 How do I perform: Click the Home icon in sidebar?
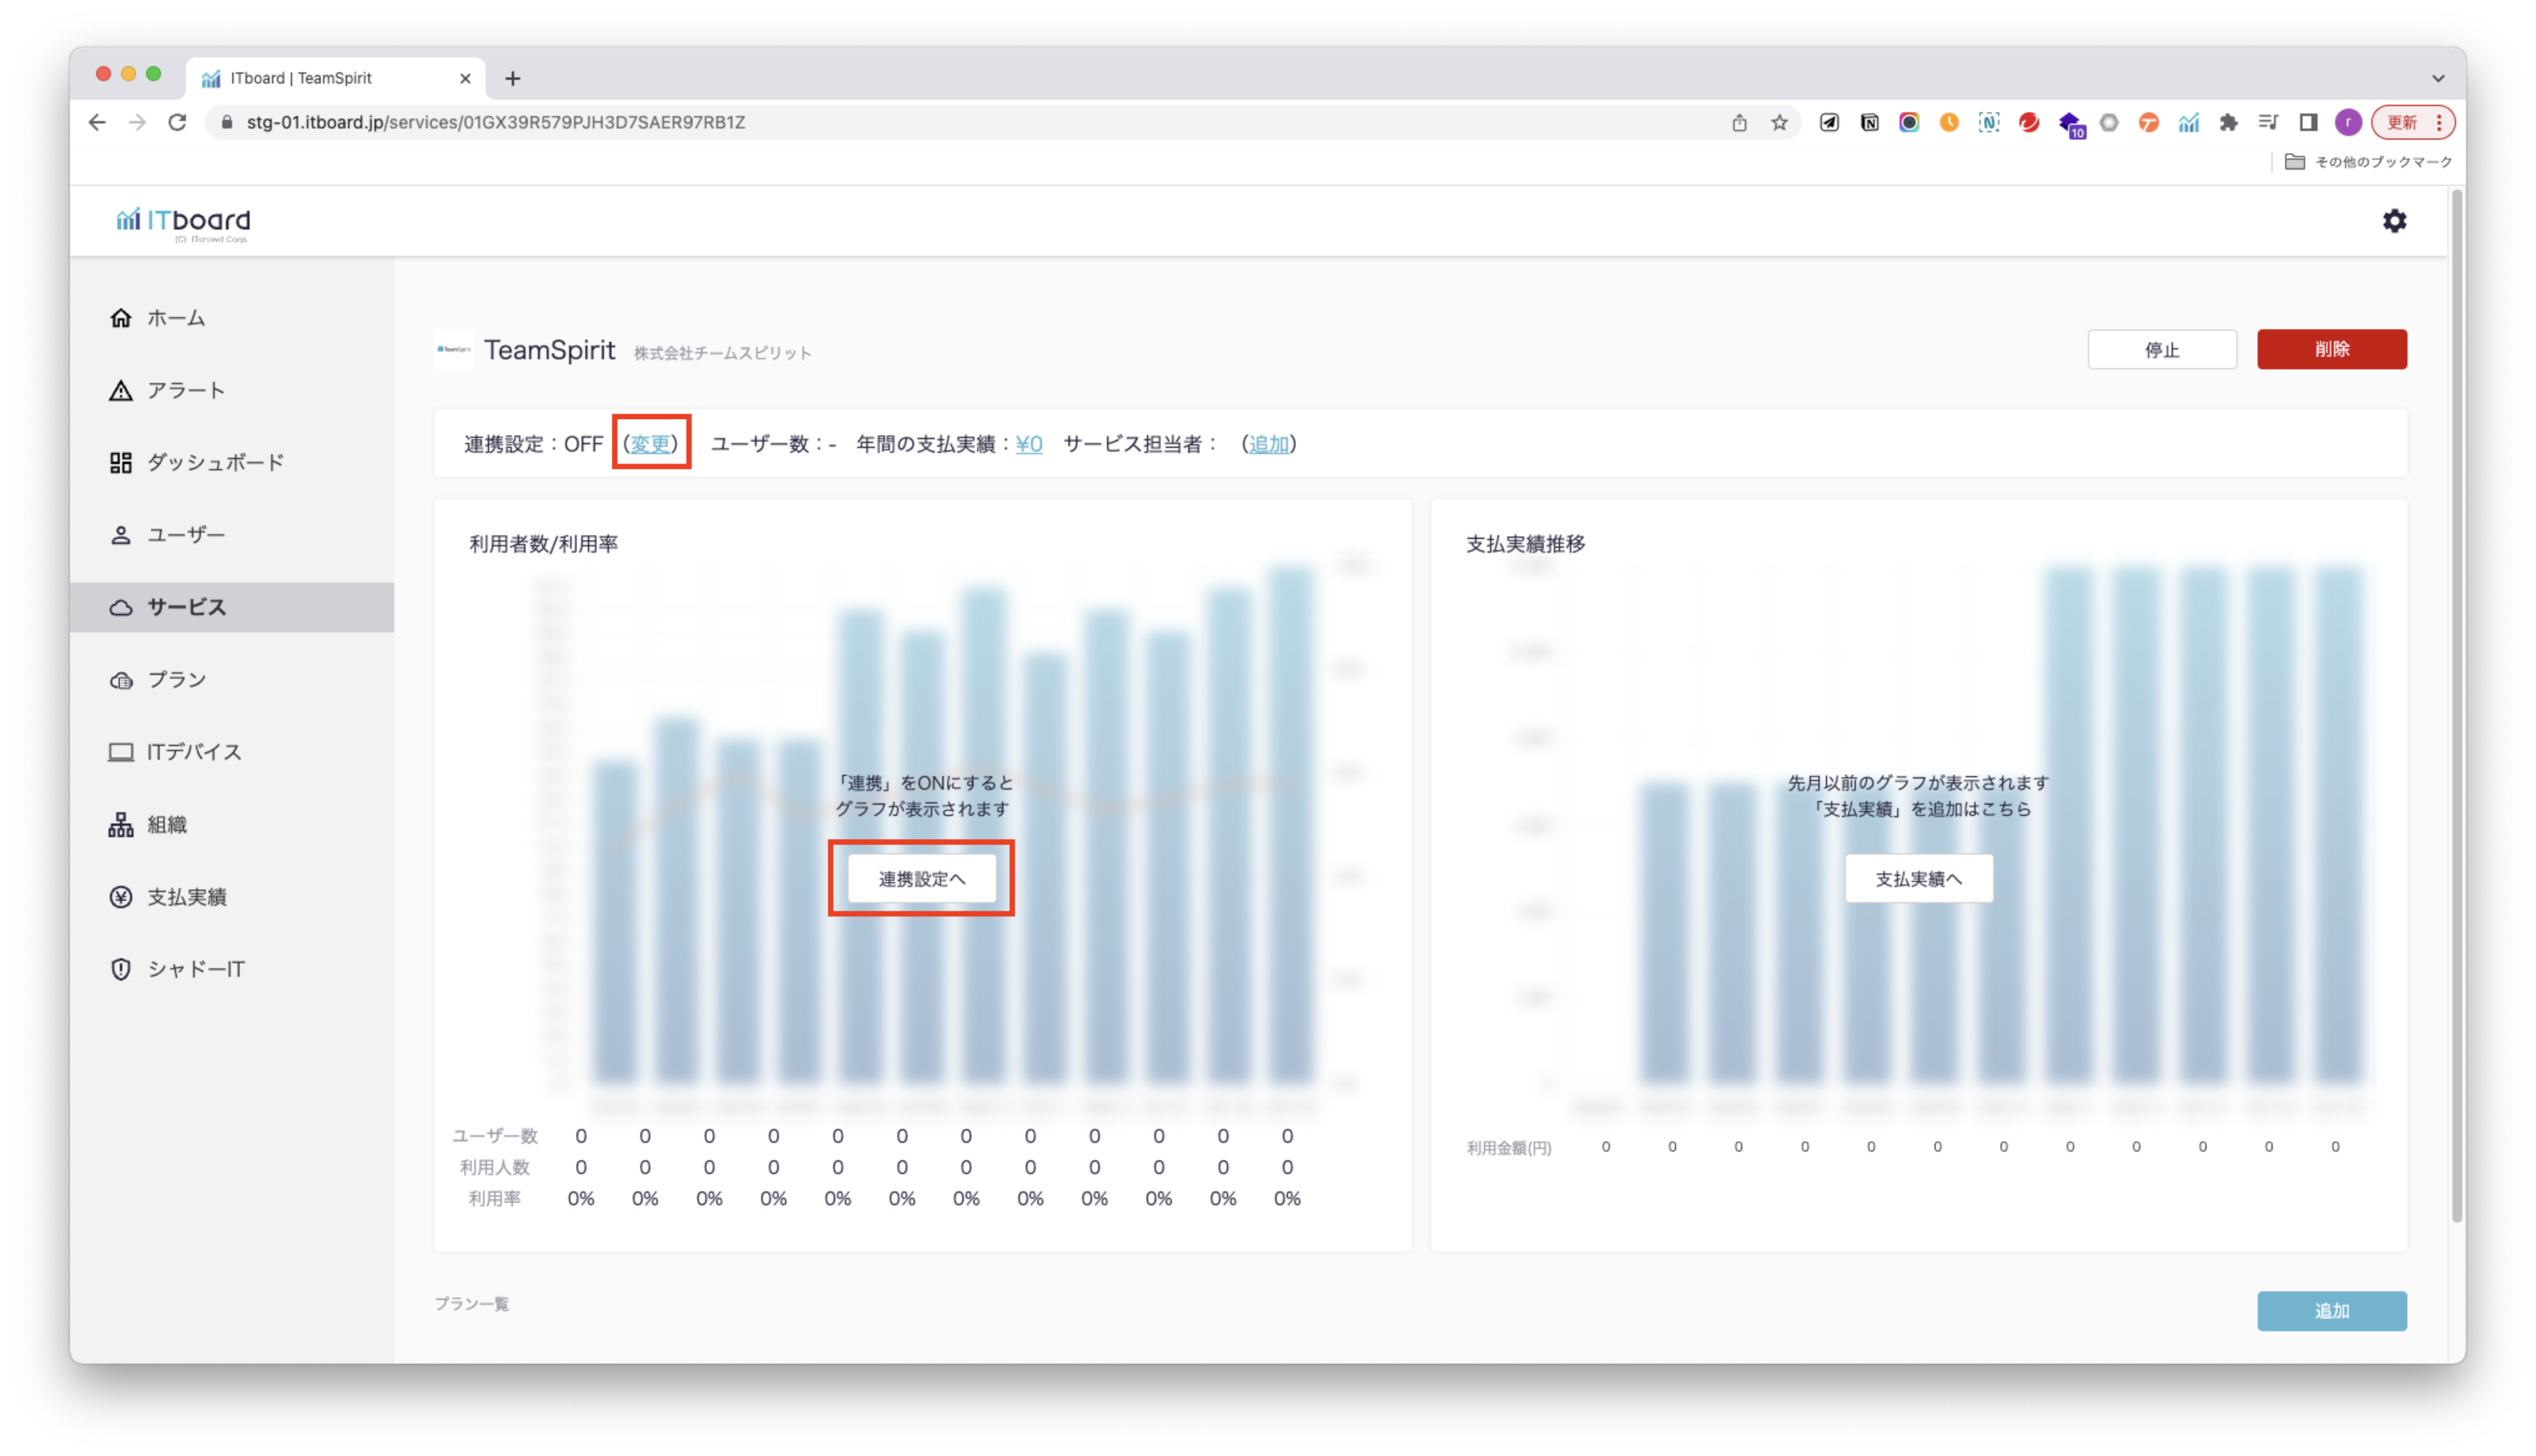coord(121,318)
